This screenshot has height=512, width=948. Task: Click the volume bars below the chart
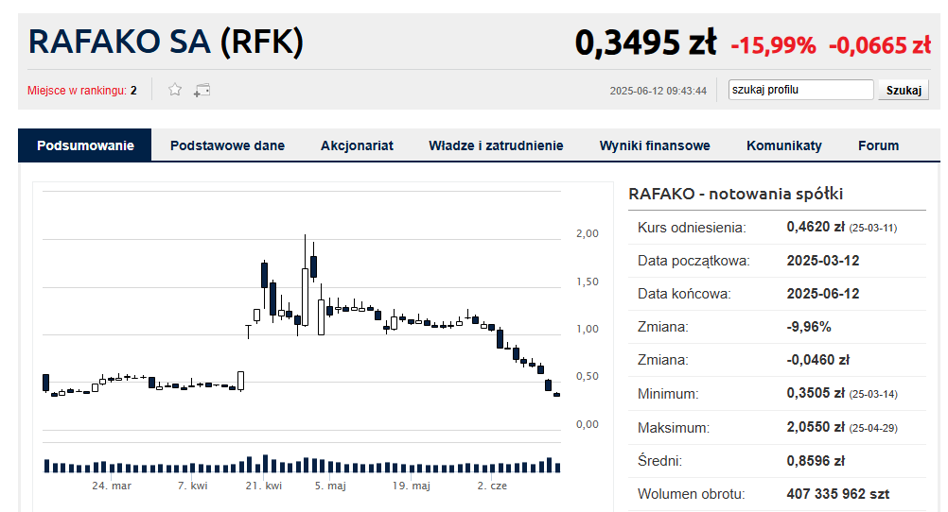[x=300, y=466]
